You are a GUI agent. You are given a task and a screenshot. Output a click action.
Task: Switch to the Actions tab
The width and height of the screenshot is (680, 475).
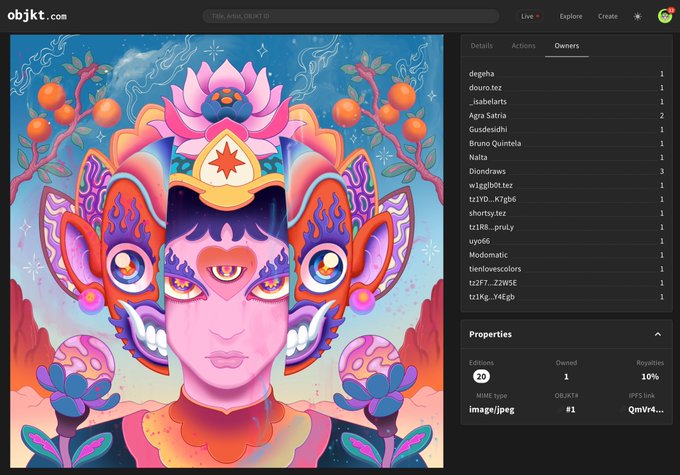[523, 46]
